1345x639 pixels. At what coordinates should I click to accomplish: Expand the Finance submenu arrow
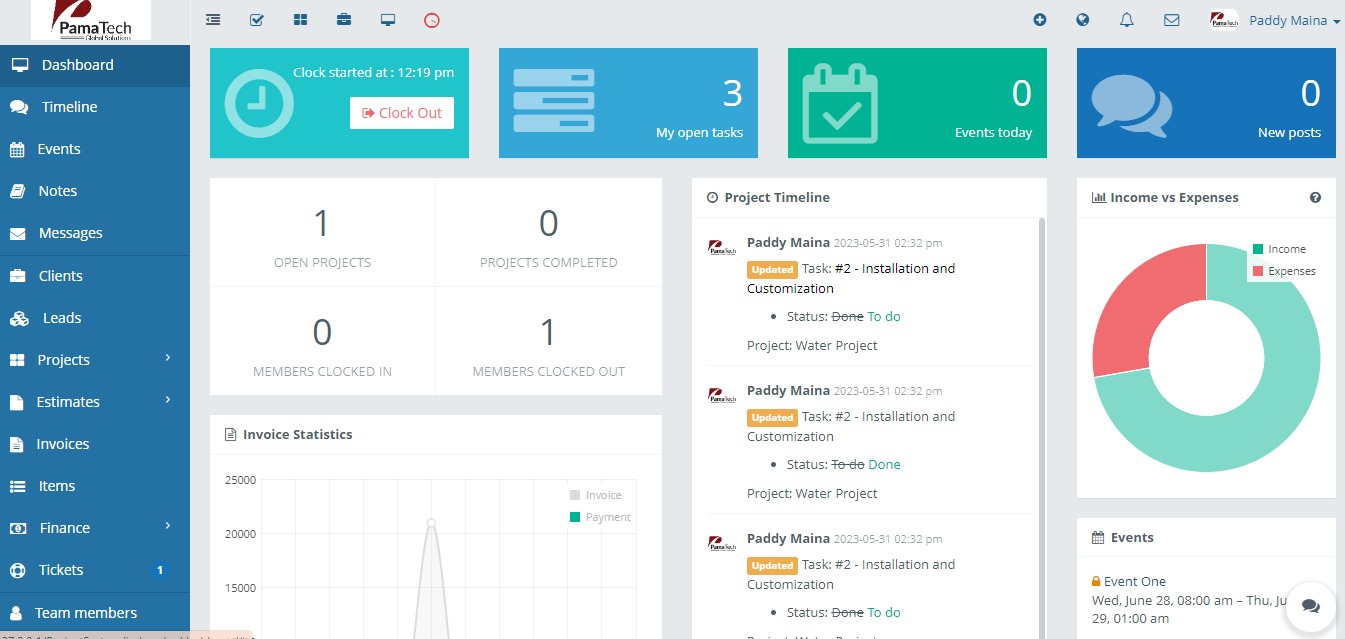tap(168, 526)
